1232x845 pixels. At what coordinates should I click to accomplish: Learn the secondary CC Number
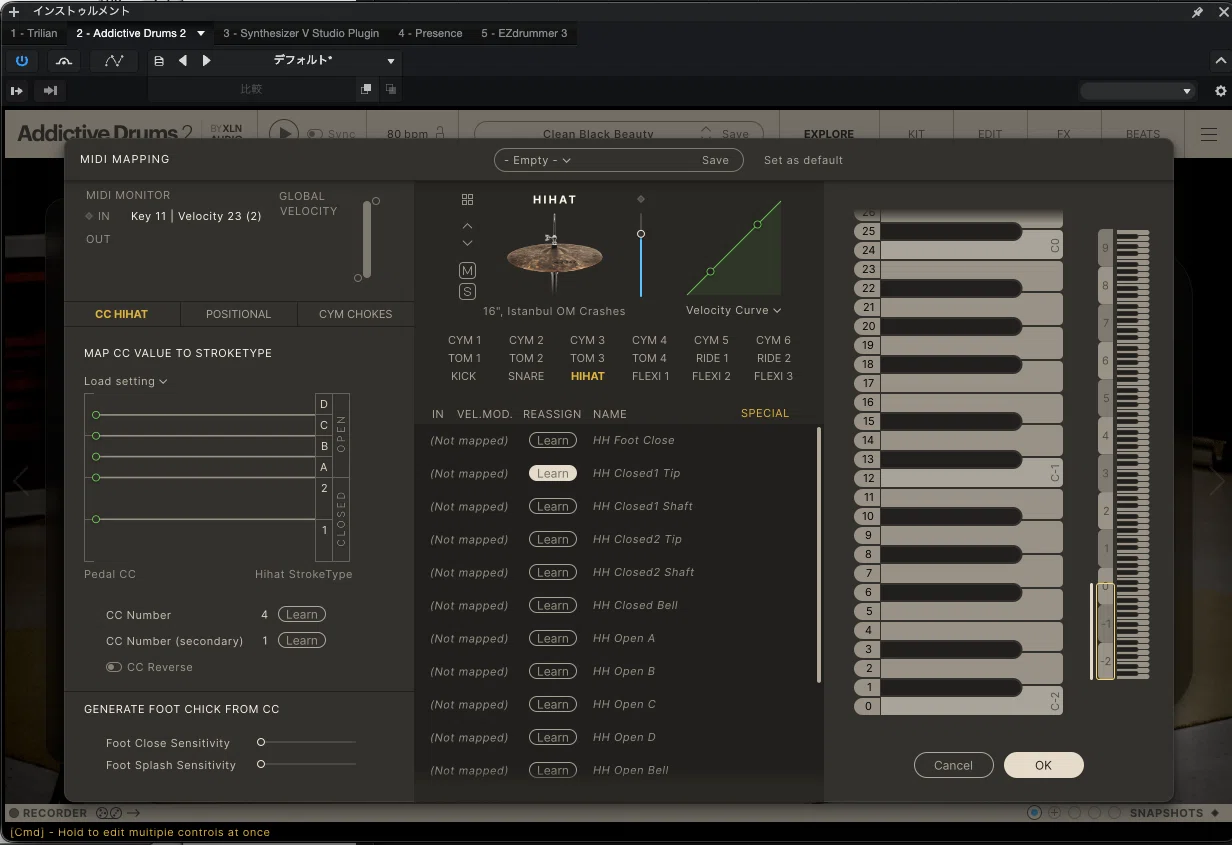[x=302, y=641]
